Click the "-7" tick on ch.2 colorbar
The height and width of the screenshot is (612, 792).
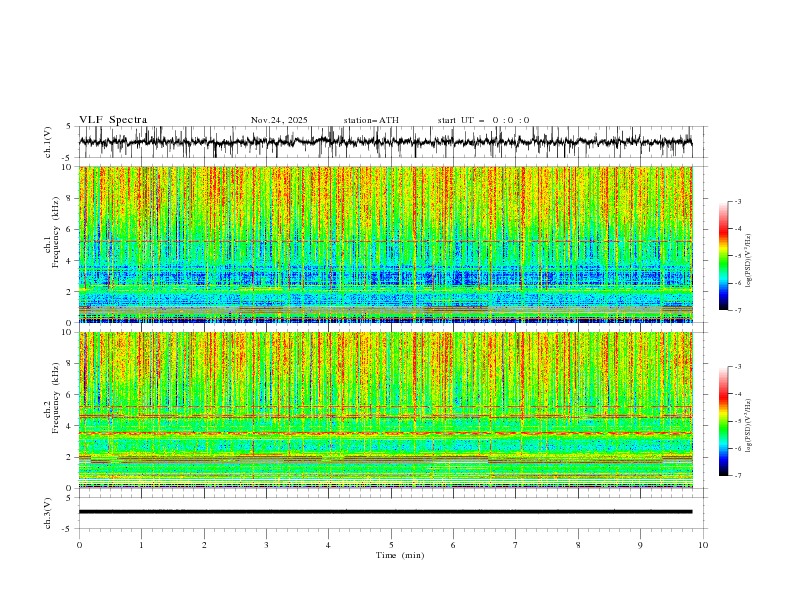point(737,476)
